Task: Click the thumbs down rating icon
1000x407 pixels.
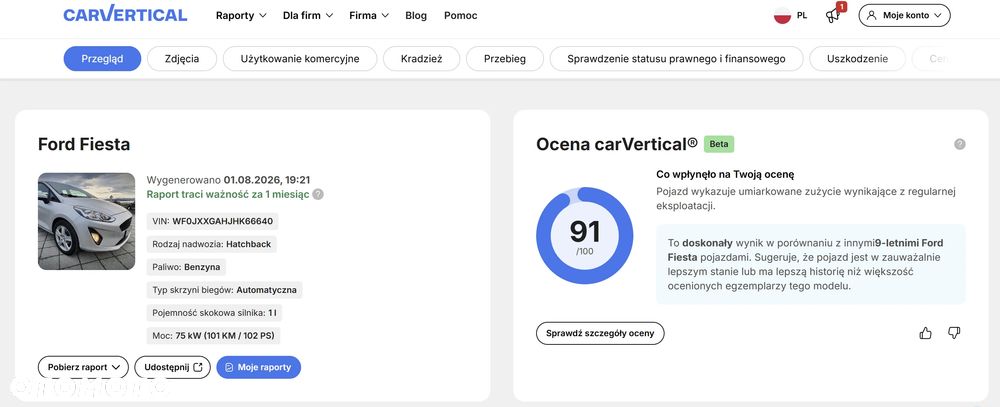Action: (954, 333)
